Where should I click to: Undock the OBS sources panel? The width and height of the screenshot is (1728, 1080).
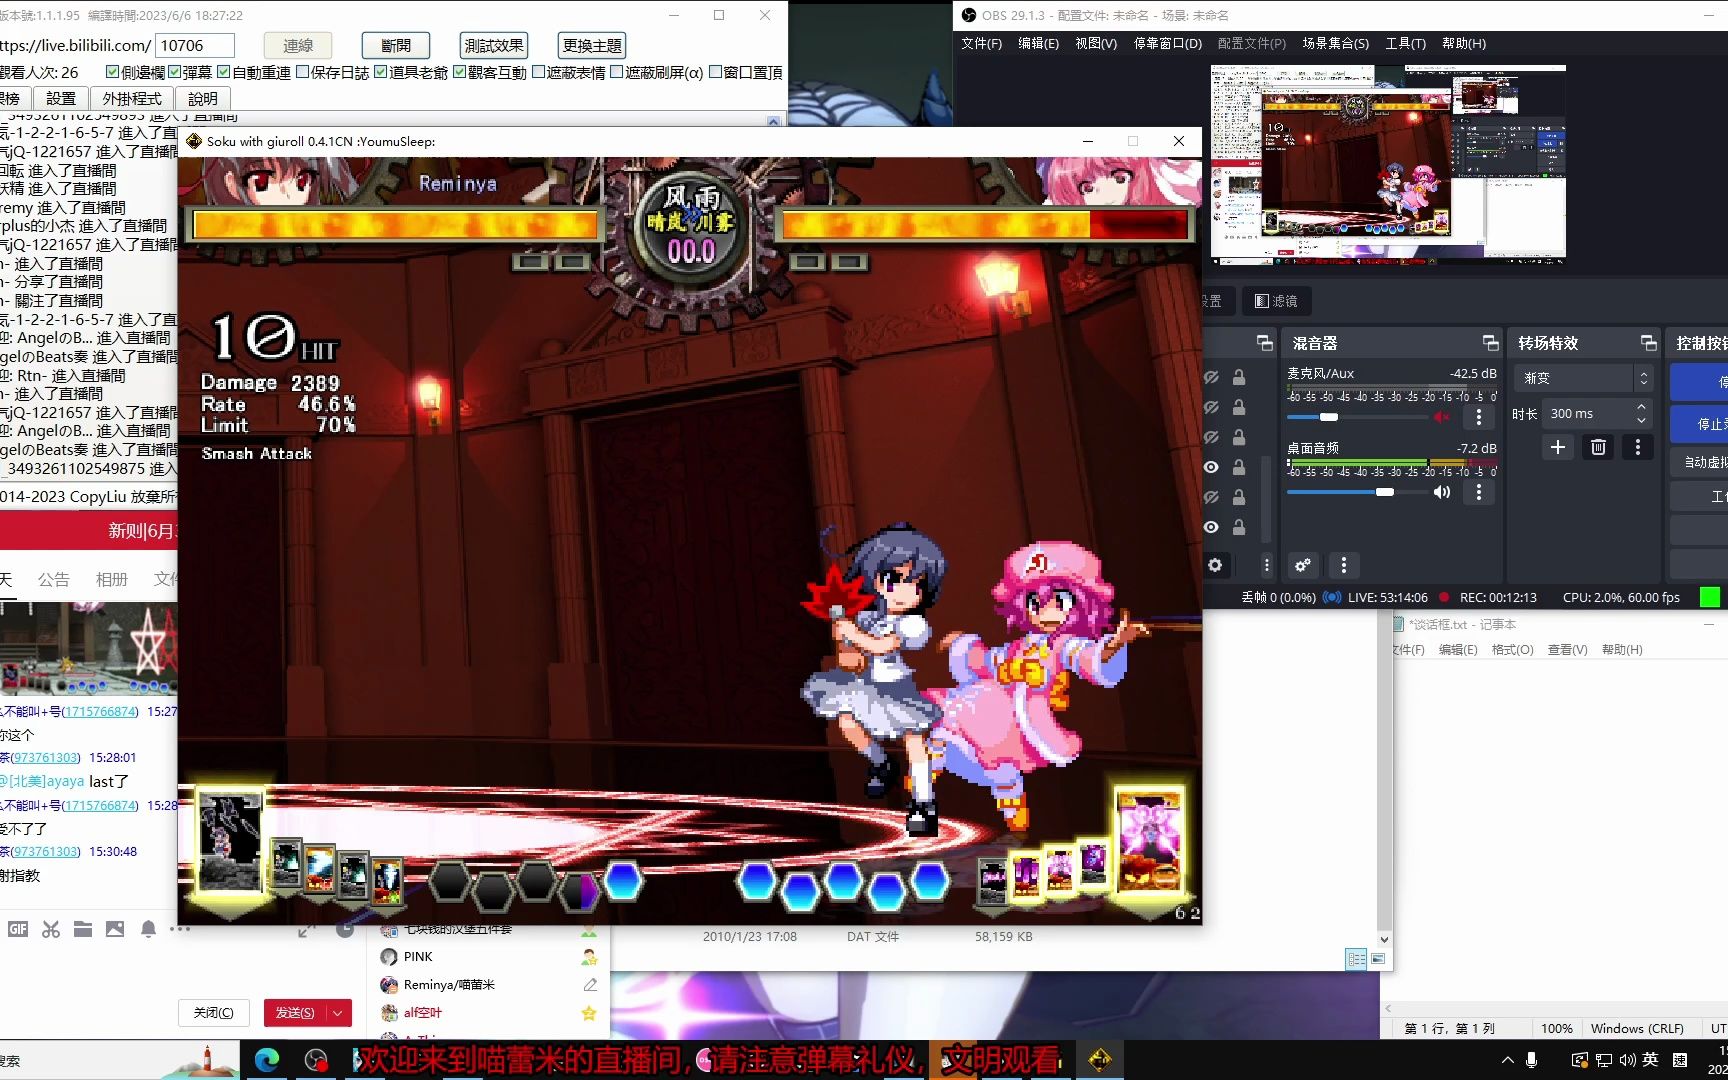pyautogui.click(x=1264, y=343)
